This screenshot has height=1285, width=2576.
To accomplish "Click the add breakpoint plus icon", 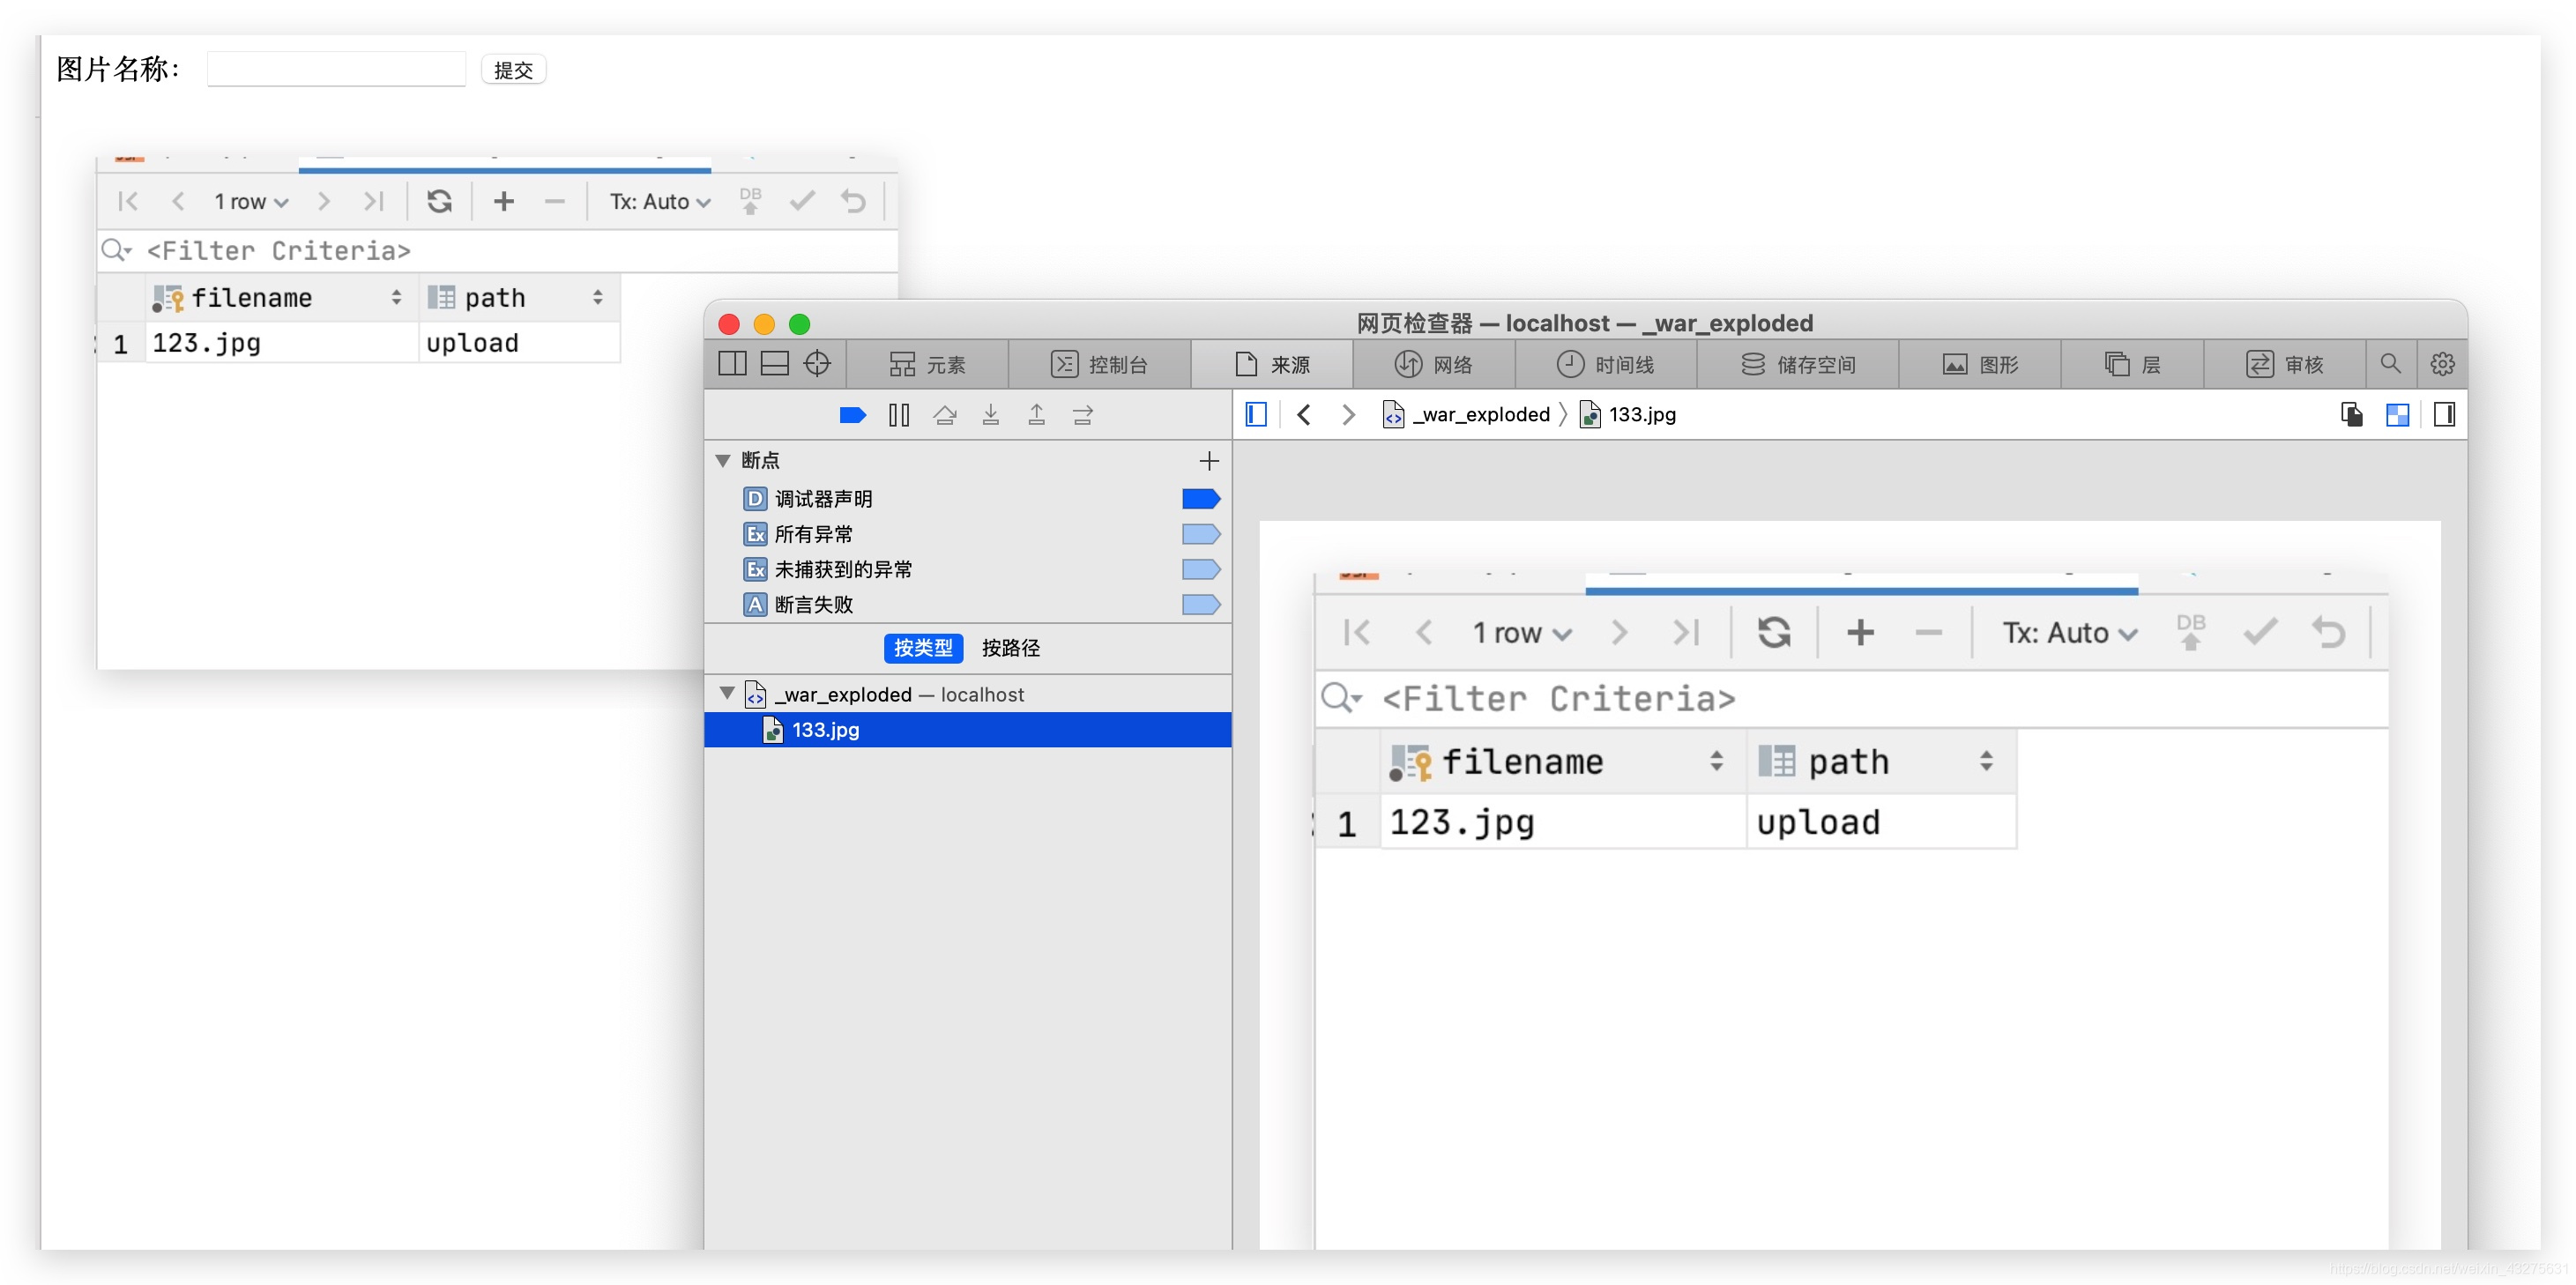I will pos(1208,461).
